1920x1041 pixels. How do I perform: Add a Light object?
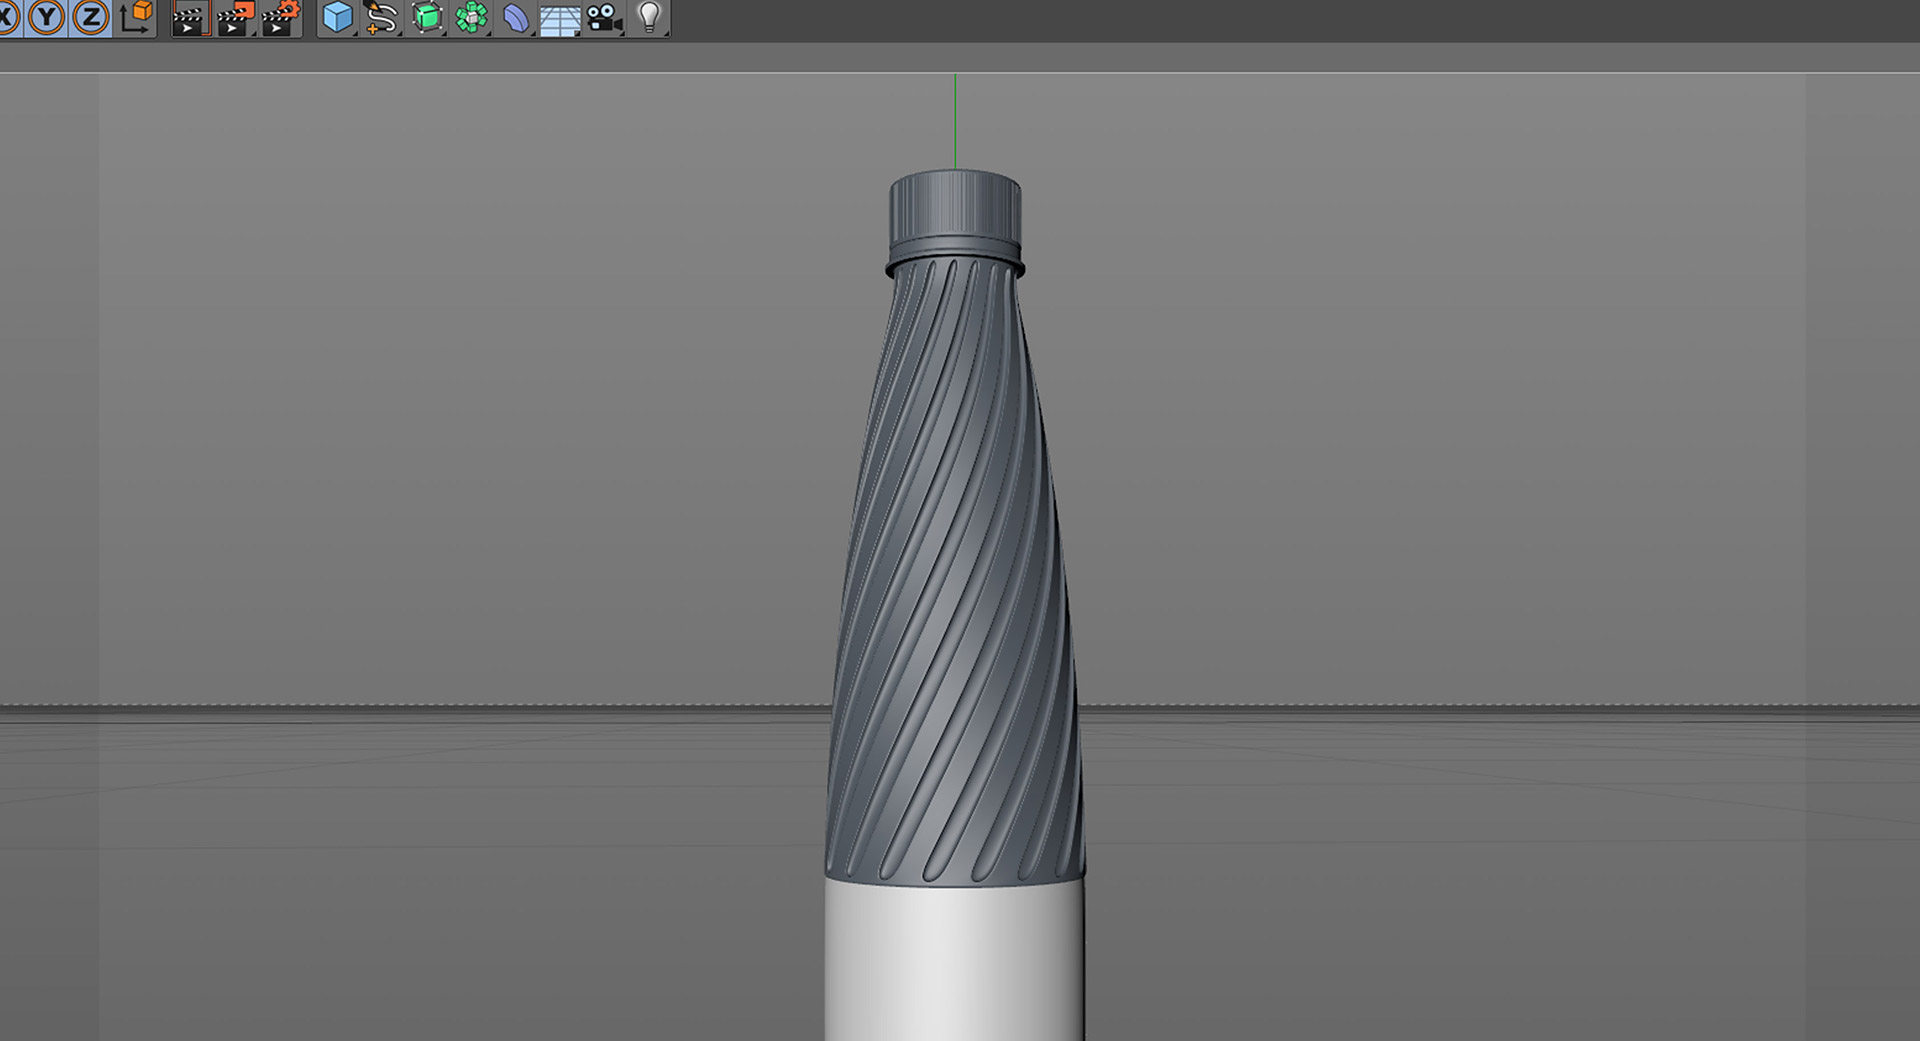(650, 17)
